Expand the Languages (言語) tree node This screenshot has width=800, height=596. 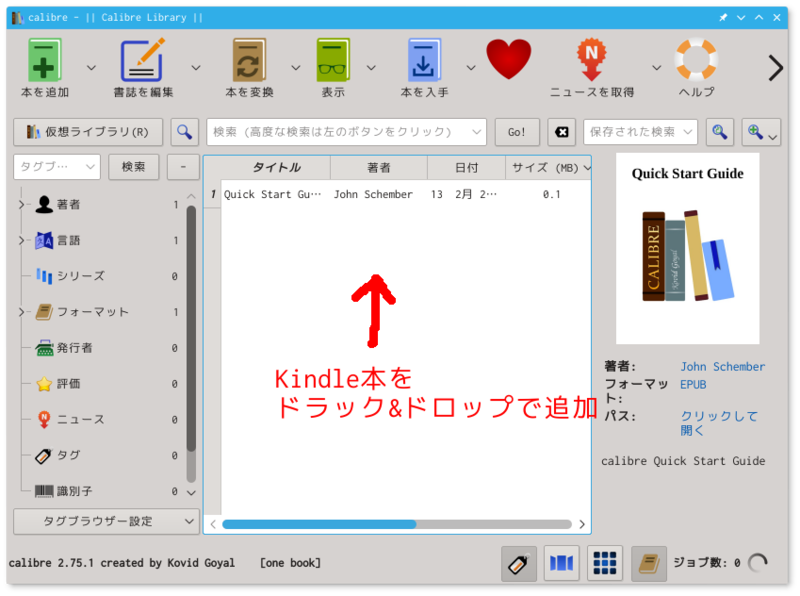click(21, 240)
